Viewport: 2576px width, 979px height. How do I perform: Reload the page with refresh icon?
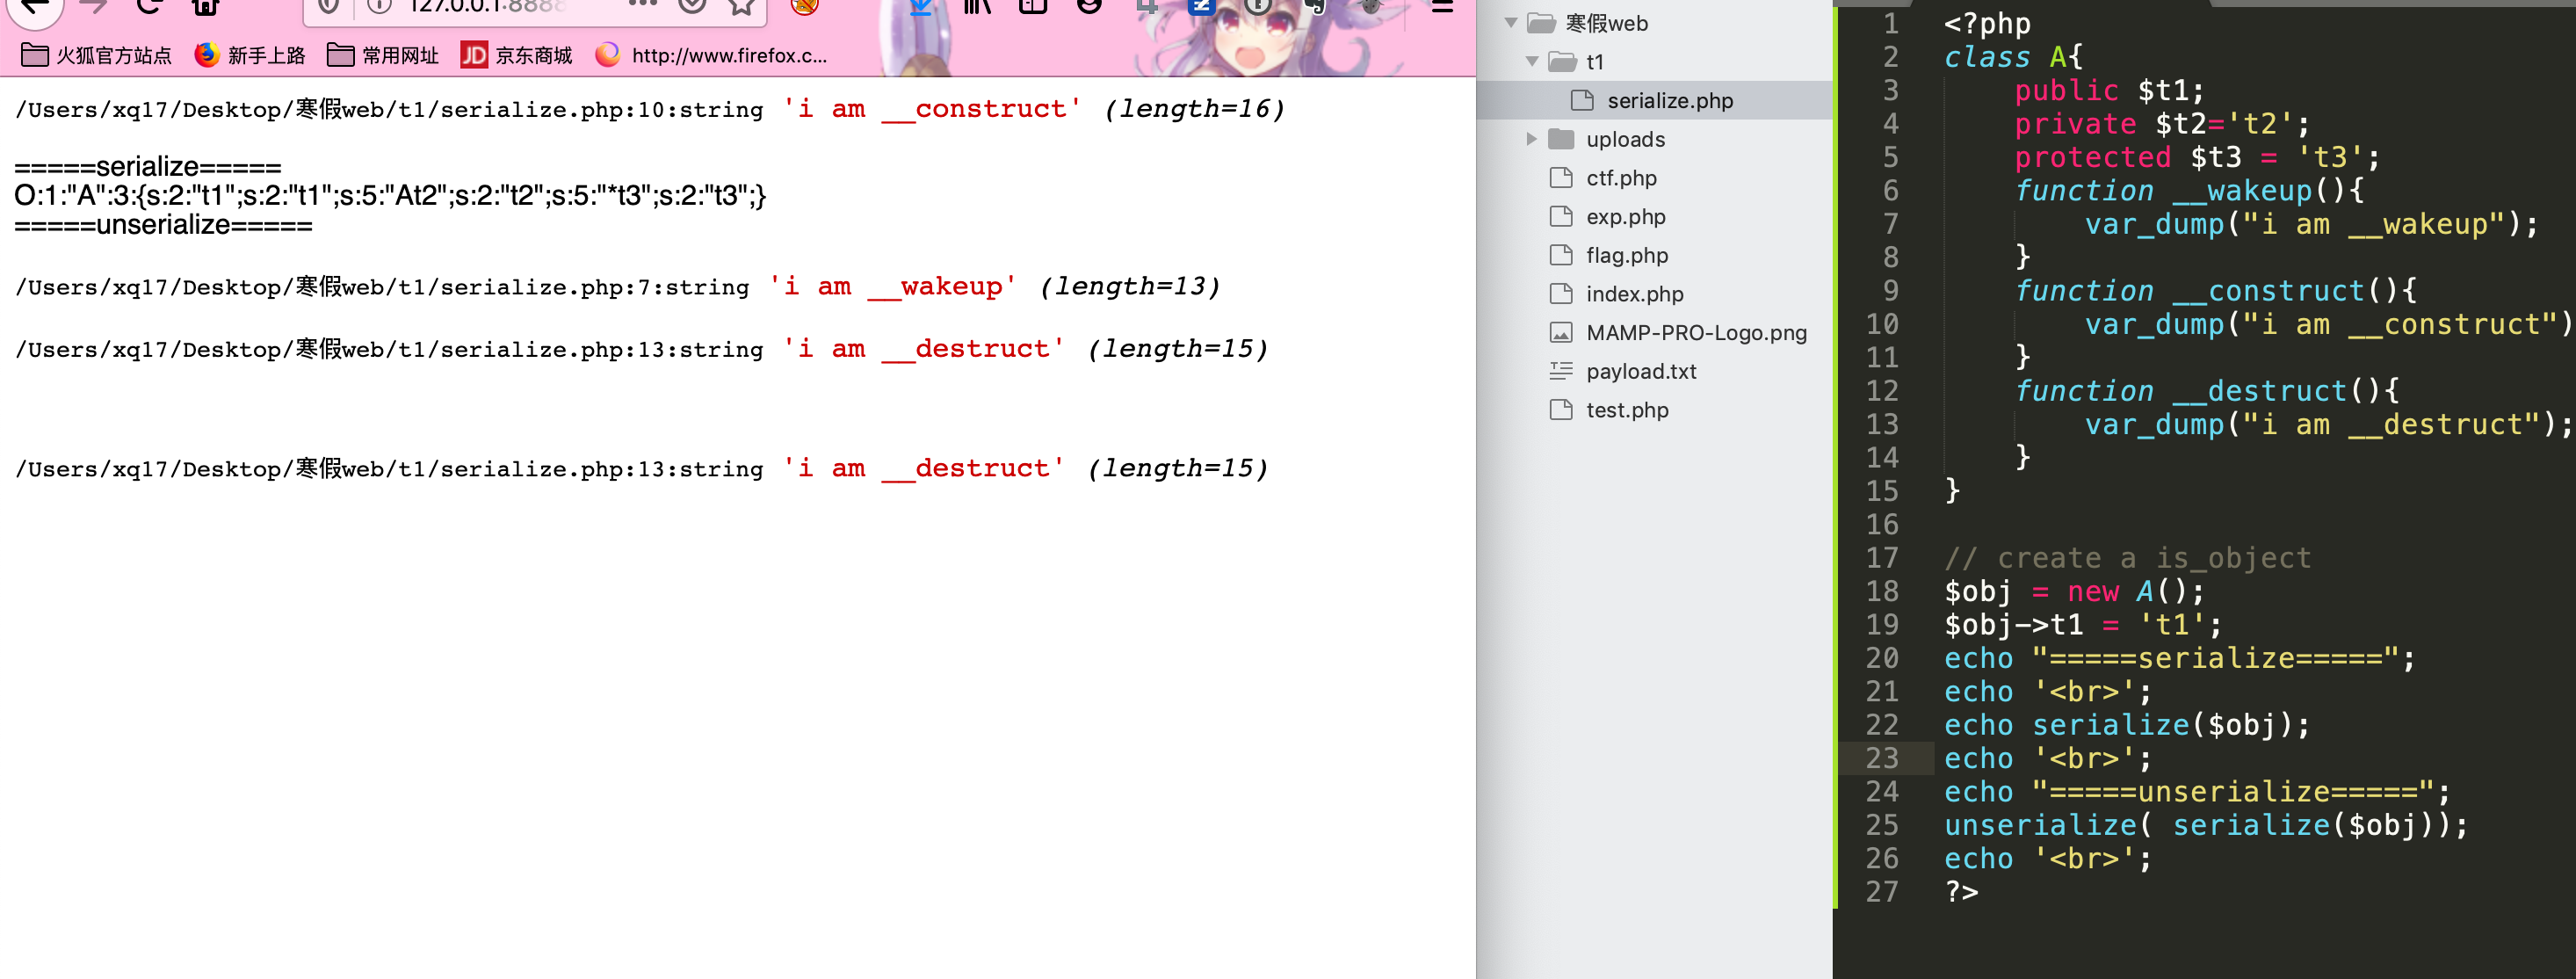[149, 6]
